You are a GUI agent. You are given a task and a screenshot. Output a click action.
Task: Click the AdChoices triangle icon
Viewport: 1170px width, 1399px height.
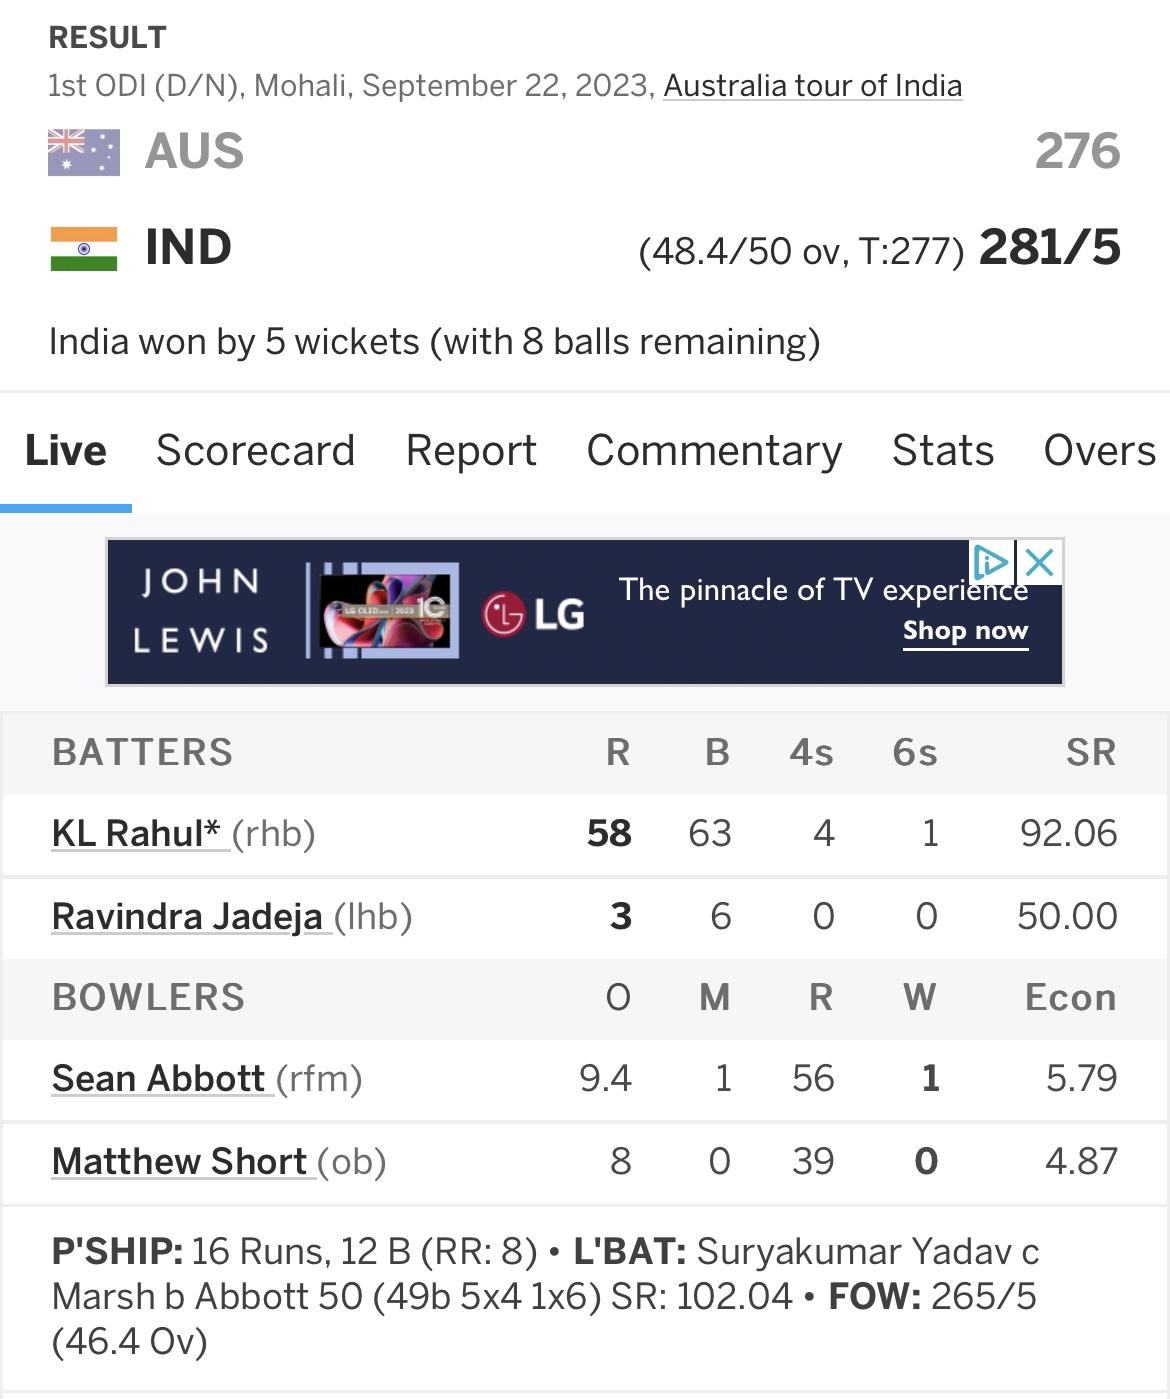[x=991, y=562]
